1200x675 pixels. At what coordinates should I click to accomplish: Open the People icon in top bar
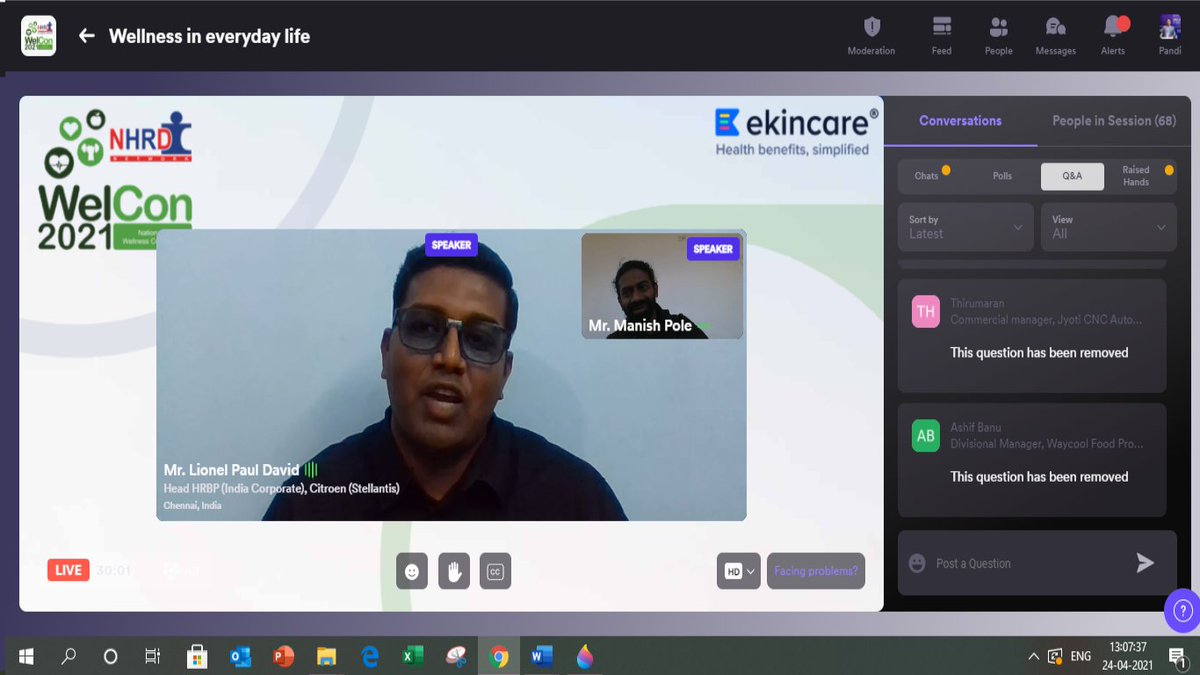point(998,35)
